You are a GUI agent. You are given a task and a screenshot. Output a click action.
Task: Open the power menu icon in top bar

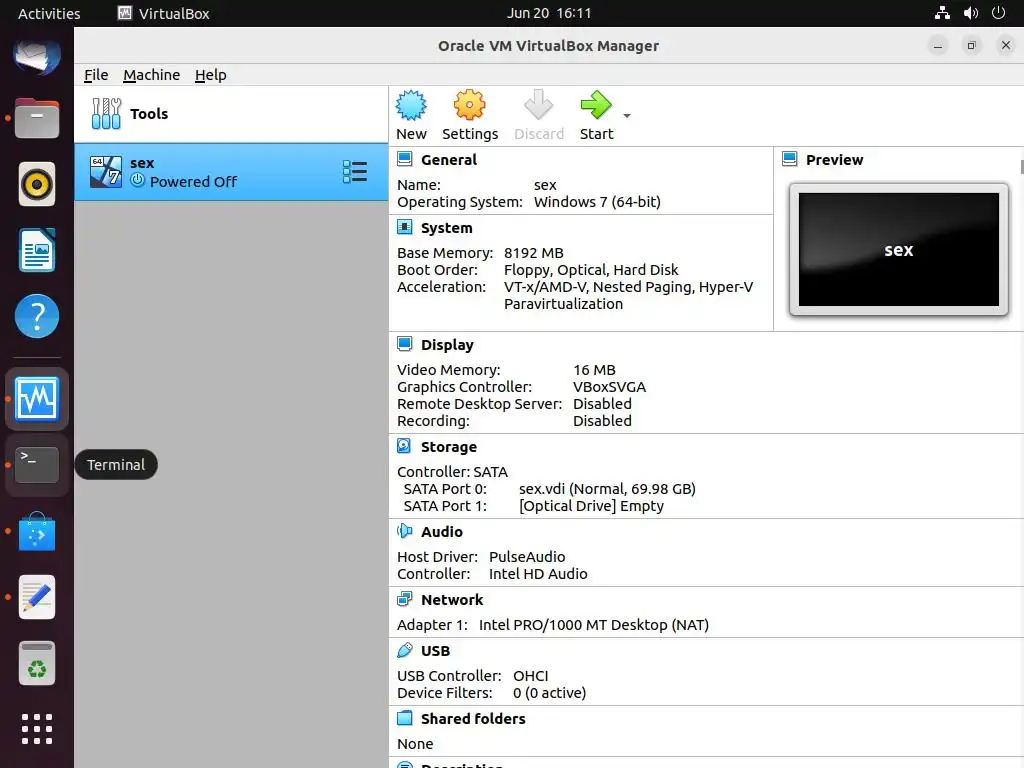pyautogui.click(x=998, y=13)
